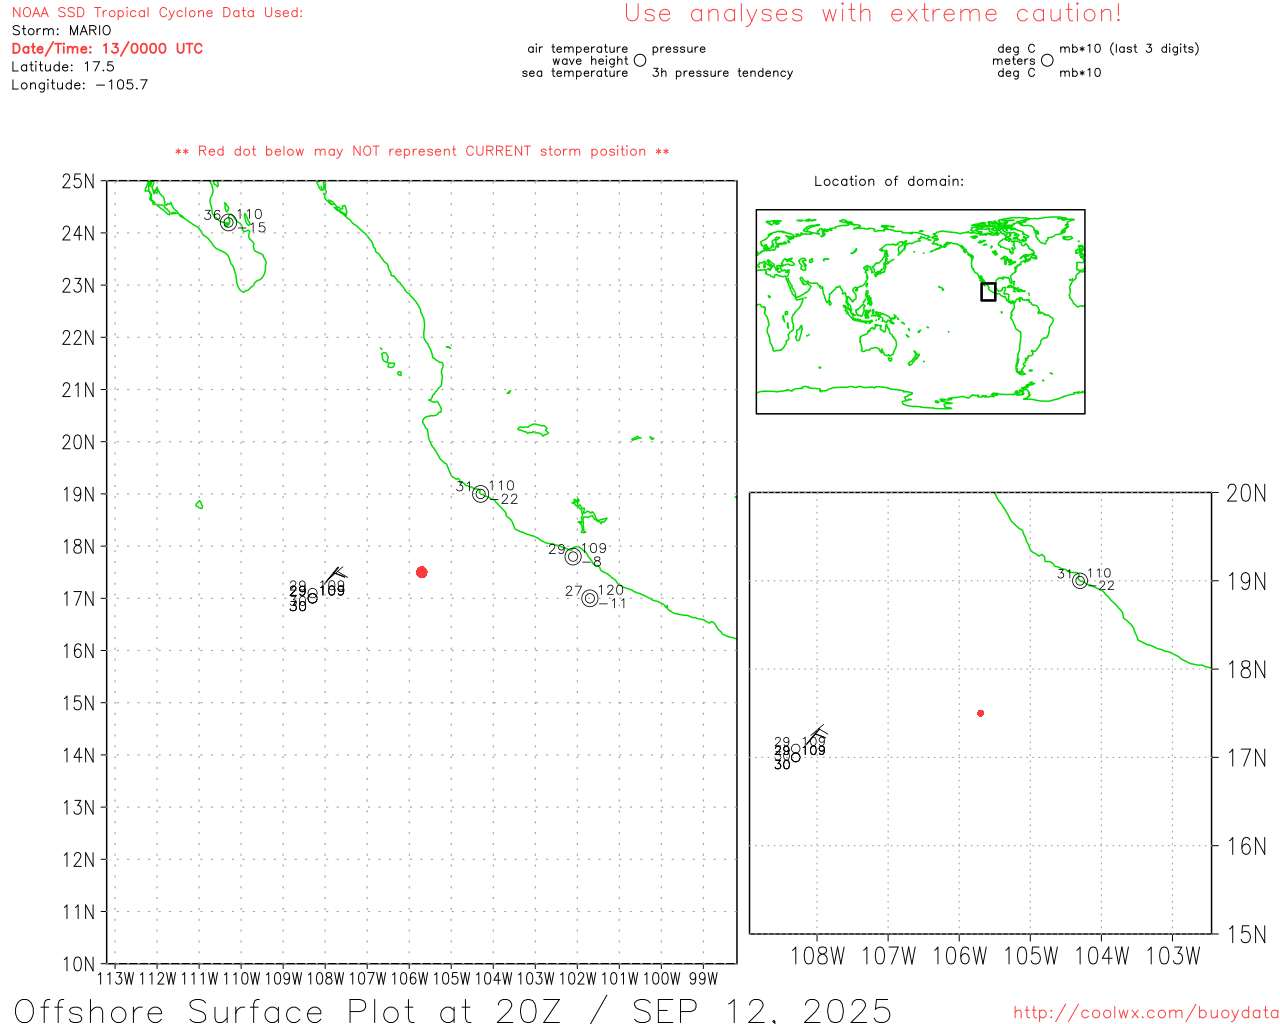This screenshot has width=1280, height=1024.
Task: Click the '103W' label on the inset map
Action: point(1172,956)
